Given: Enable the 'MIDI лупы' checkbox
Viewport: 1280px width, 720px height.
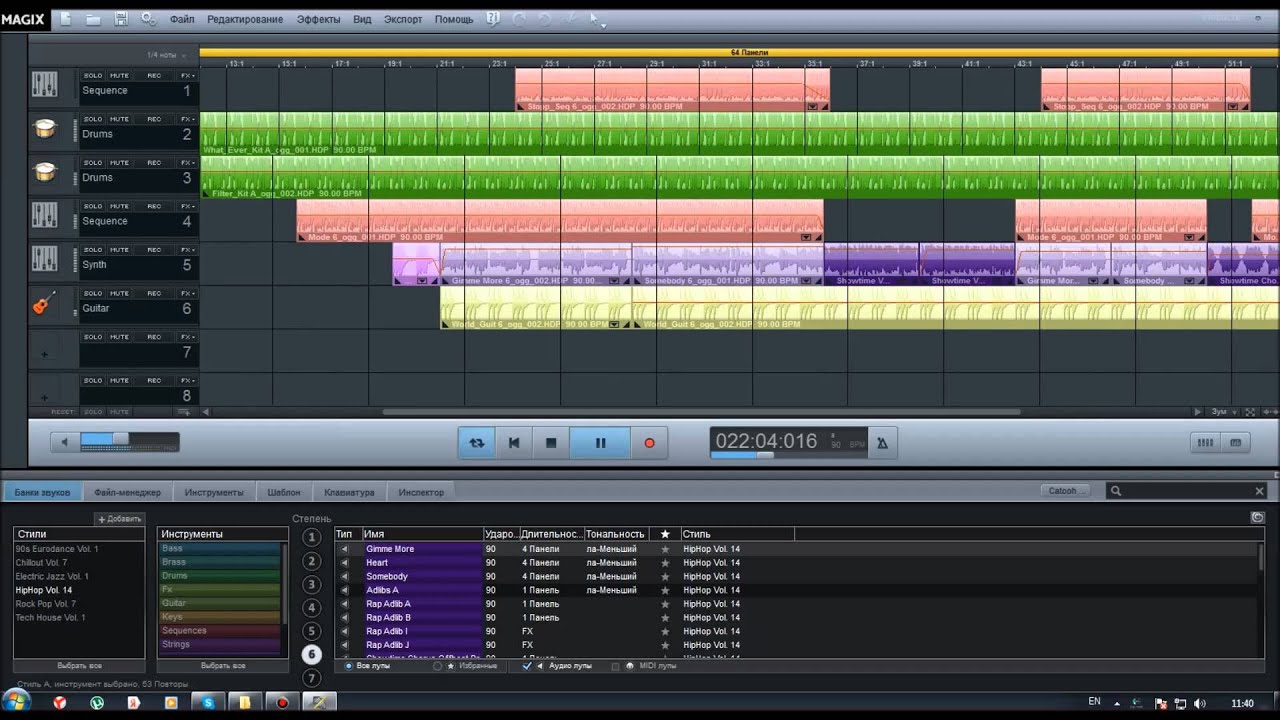Looking at the screenshot, I should [x=616, y=666].
